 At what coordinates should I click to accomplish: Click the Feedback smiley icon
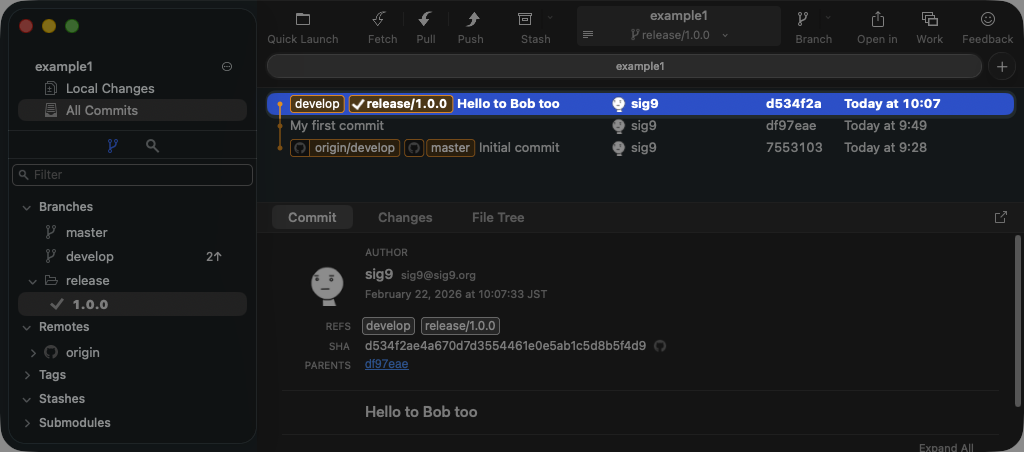click(x=987, y=20)
